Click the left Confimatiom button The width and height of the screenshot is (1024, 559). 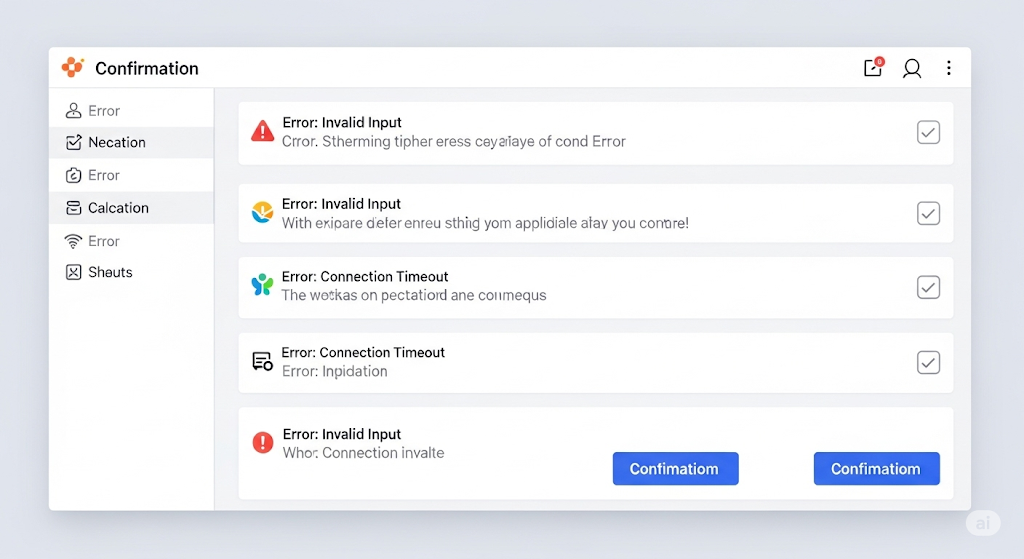[x=675, y=468]
